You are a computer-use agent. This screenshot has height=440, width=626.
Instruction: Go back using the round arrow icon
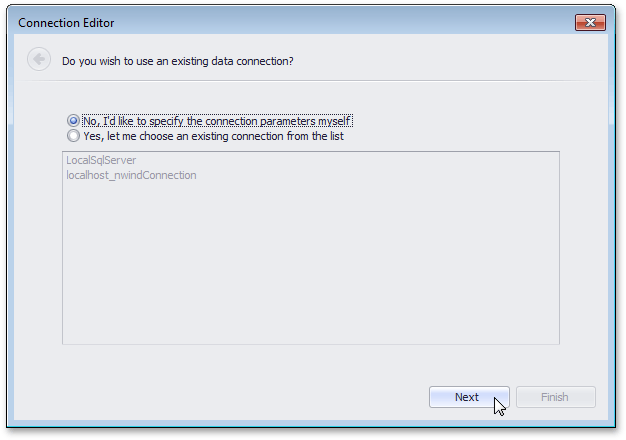point(39,59)
